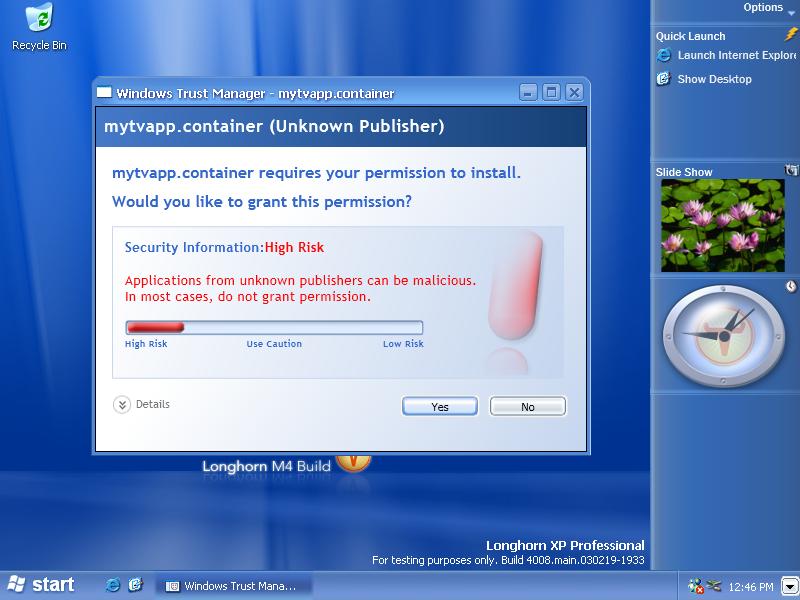The width and height of the screenshot is (800, 600).
Task: Click the taskbar Internet Explorer icon
Action: pos(113,585)
